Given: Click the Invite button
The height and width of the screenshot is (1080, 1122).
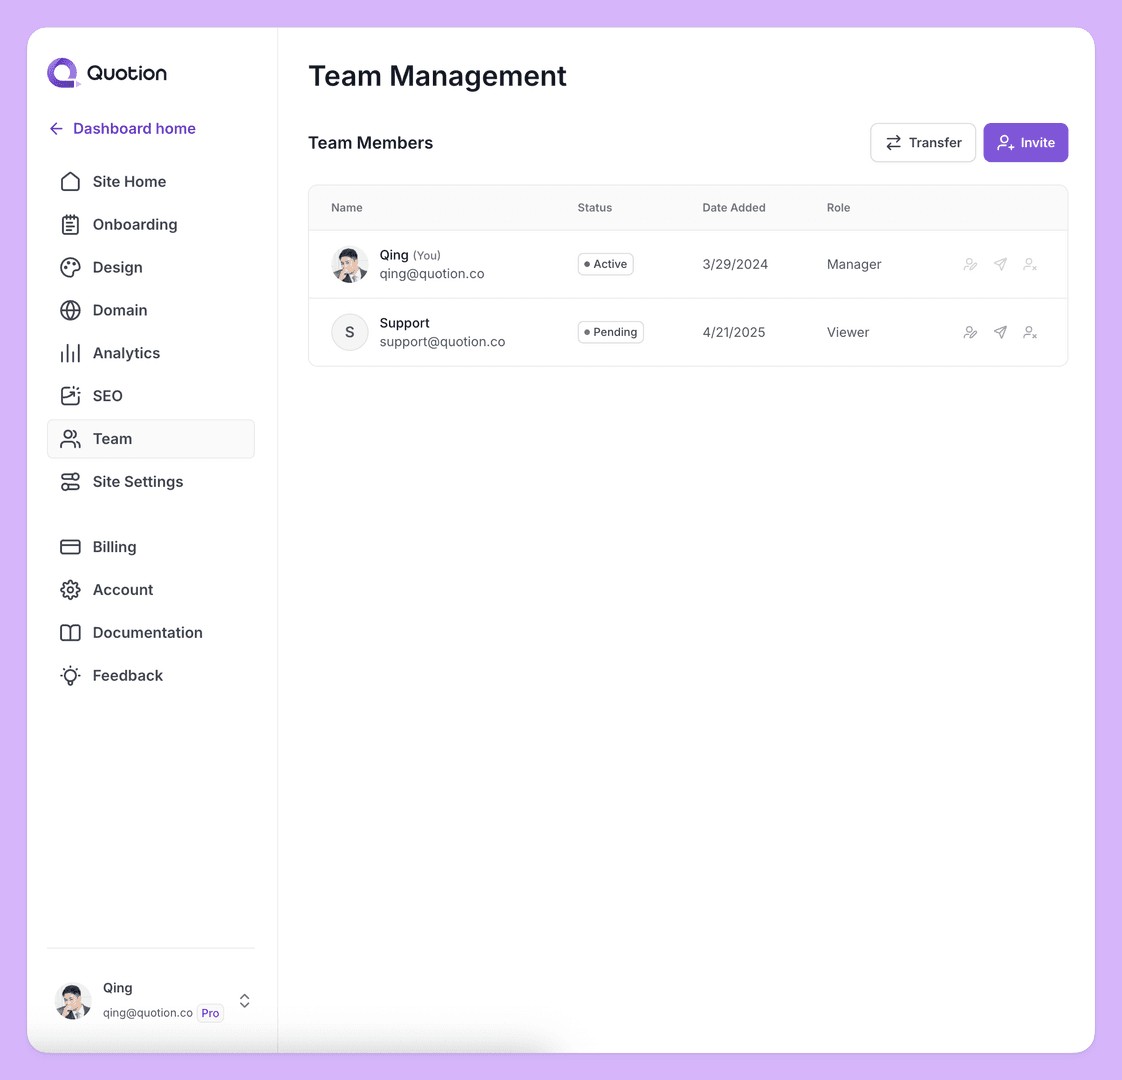Looking at the screenshot, I should (1025, 142).
